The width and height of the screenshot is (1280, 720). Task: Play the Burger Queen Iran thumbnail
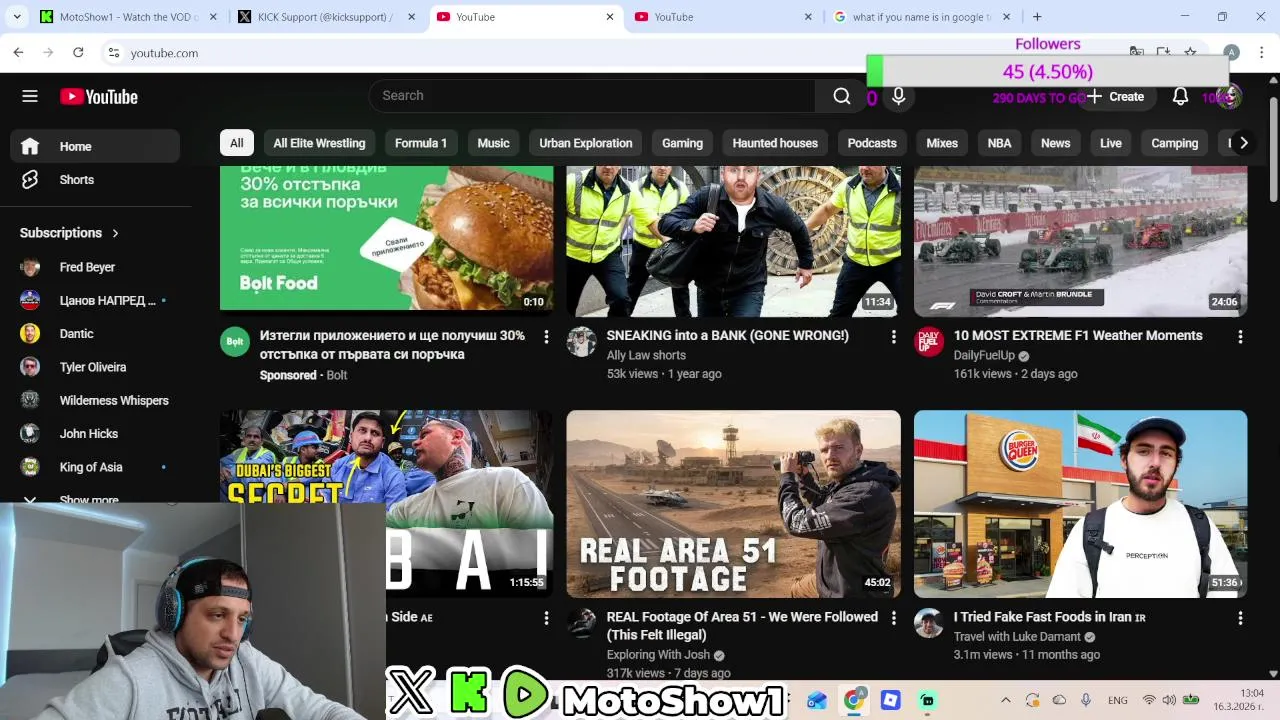1080,504
